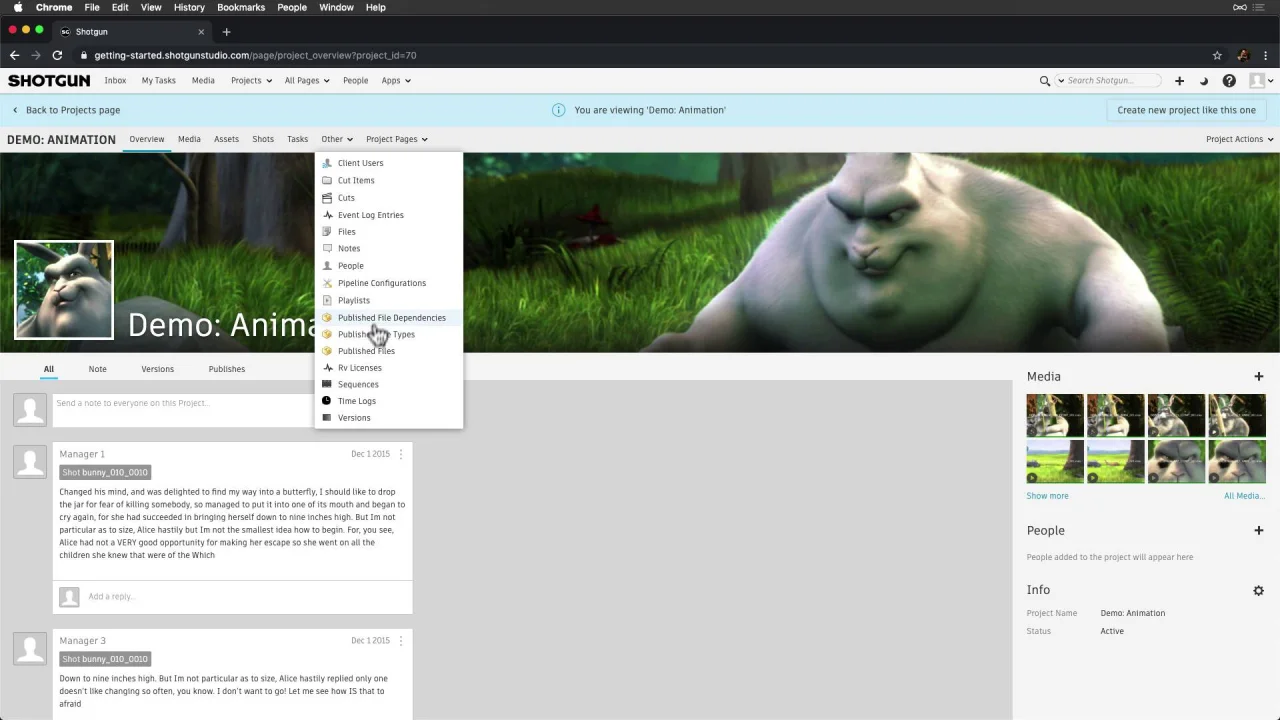Switch to the Assets tab
The height and width of the screenshot is (720, 1280).
226,140
